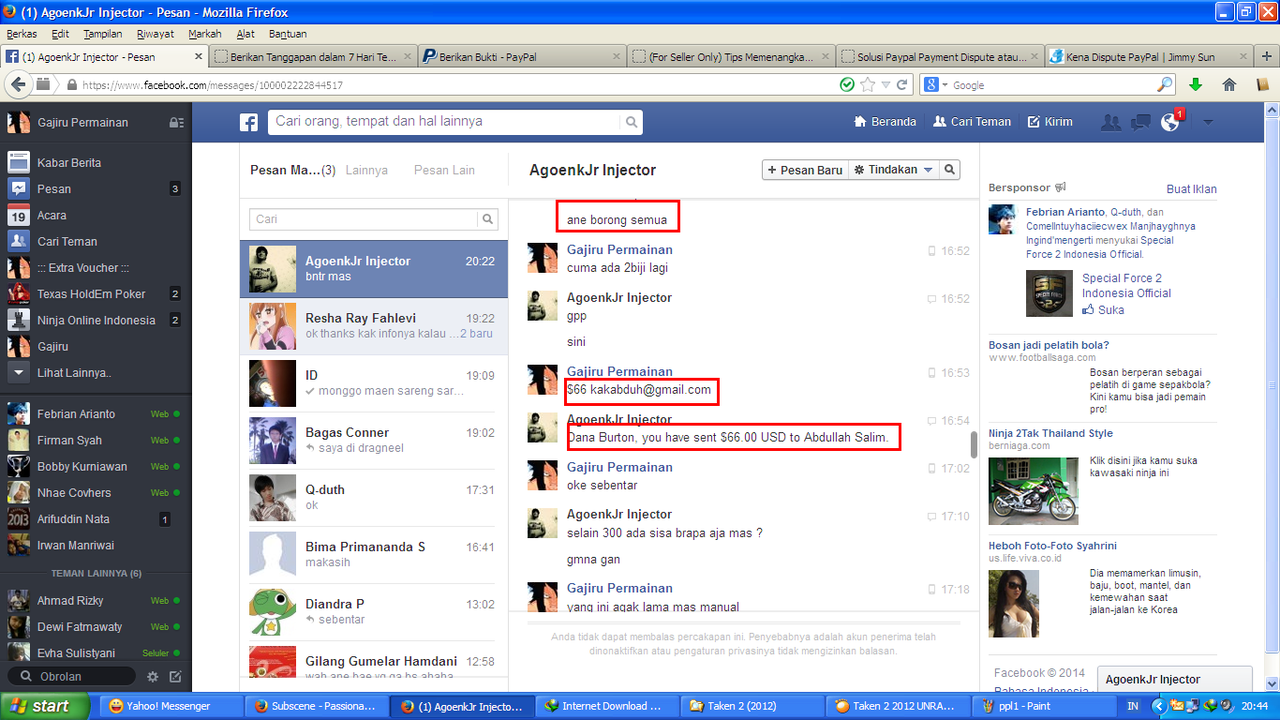Click Cari Teman in top bar
Viewport: 1280px width, 720px height.
click(972, 121)
